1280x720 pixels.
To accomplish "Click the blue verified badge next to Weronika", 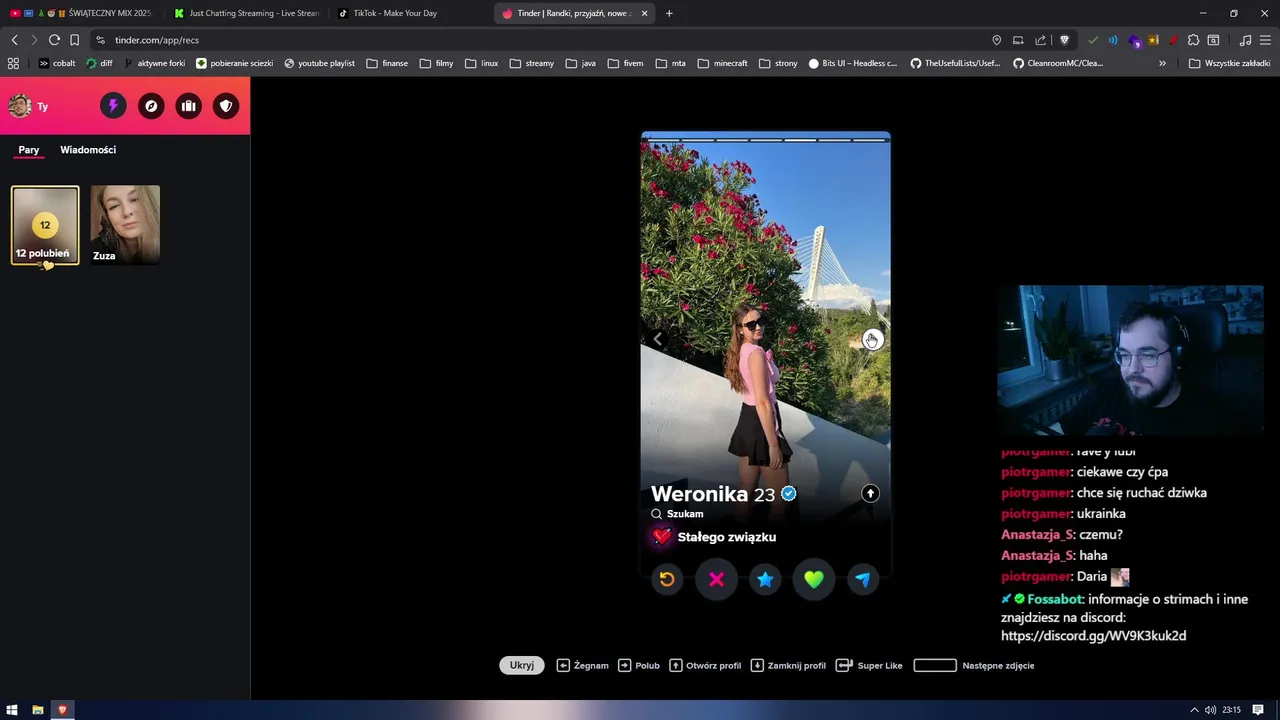I will [x=789, y=494].
